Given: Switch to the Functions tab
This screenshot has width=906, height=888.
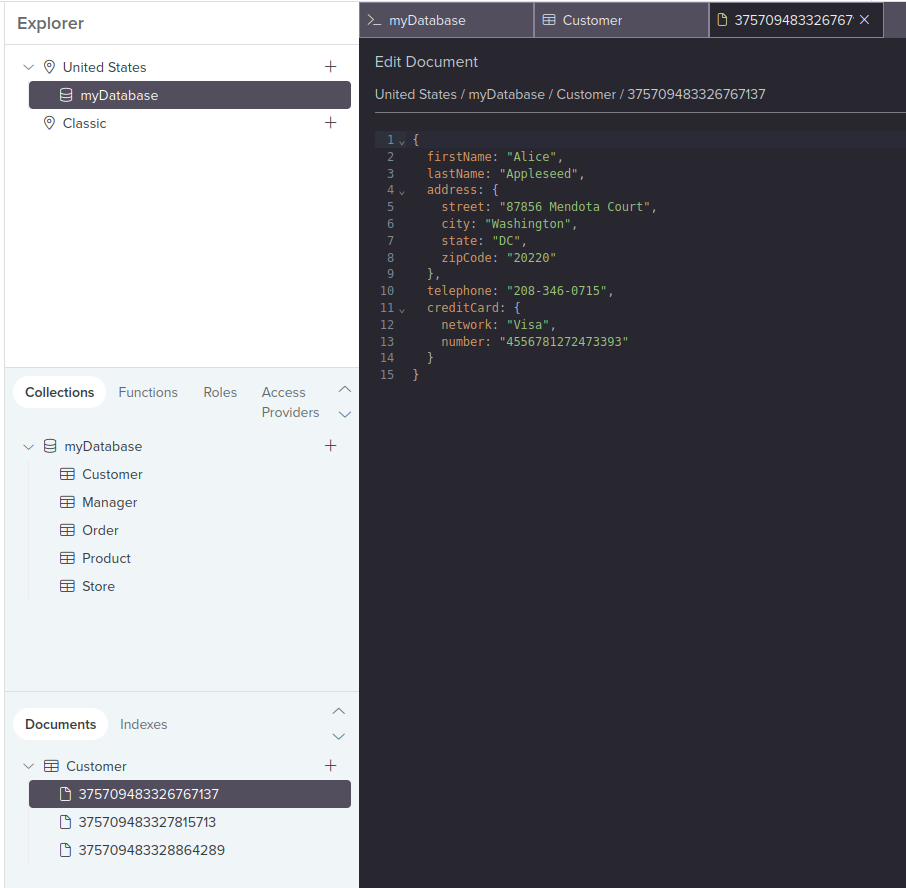Looking at the screenshot, I should click(x=148, y=392).
